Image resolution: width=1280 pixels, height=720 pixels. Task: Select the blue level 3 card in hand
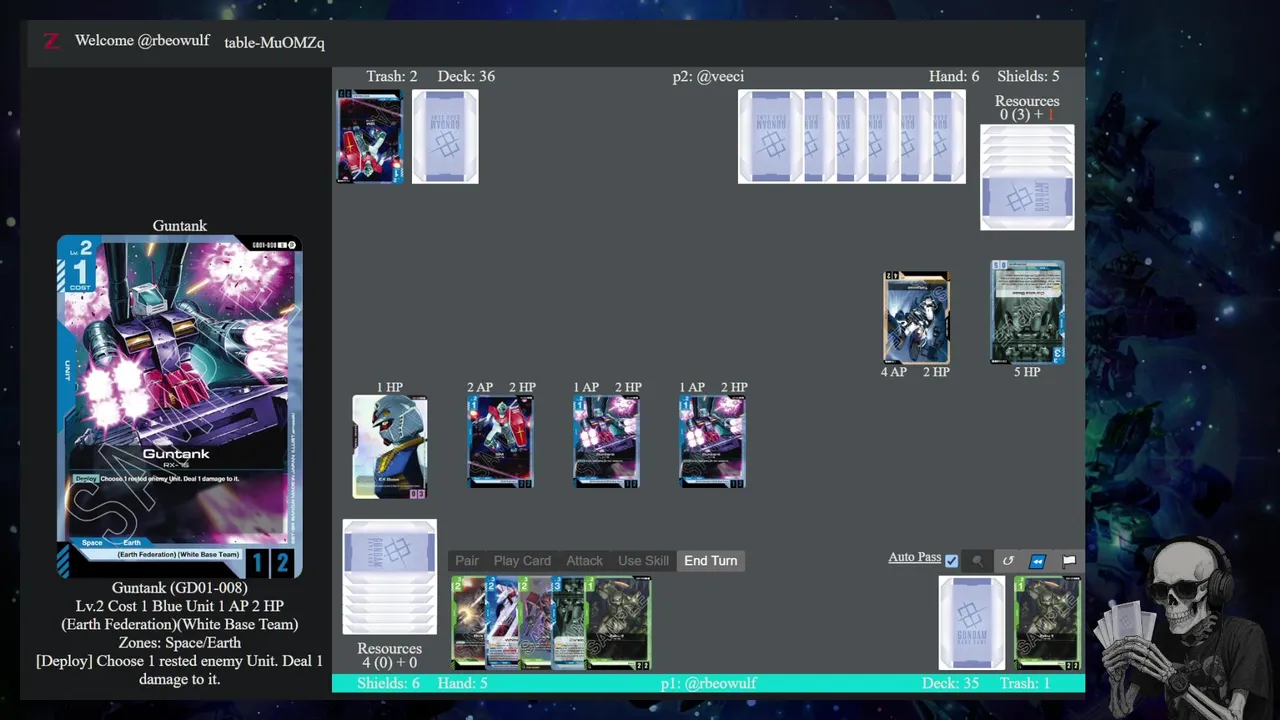[x=568, y=622]
